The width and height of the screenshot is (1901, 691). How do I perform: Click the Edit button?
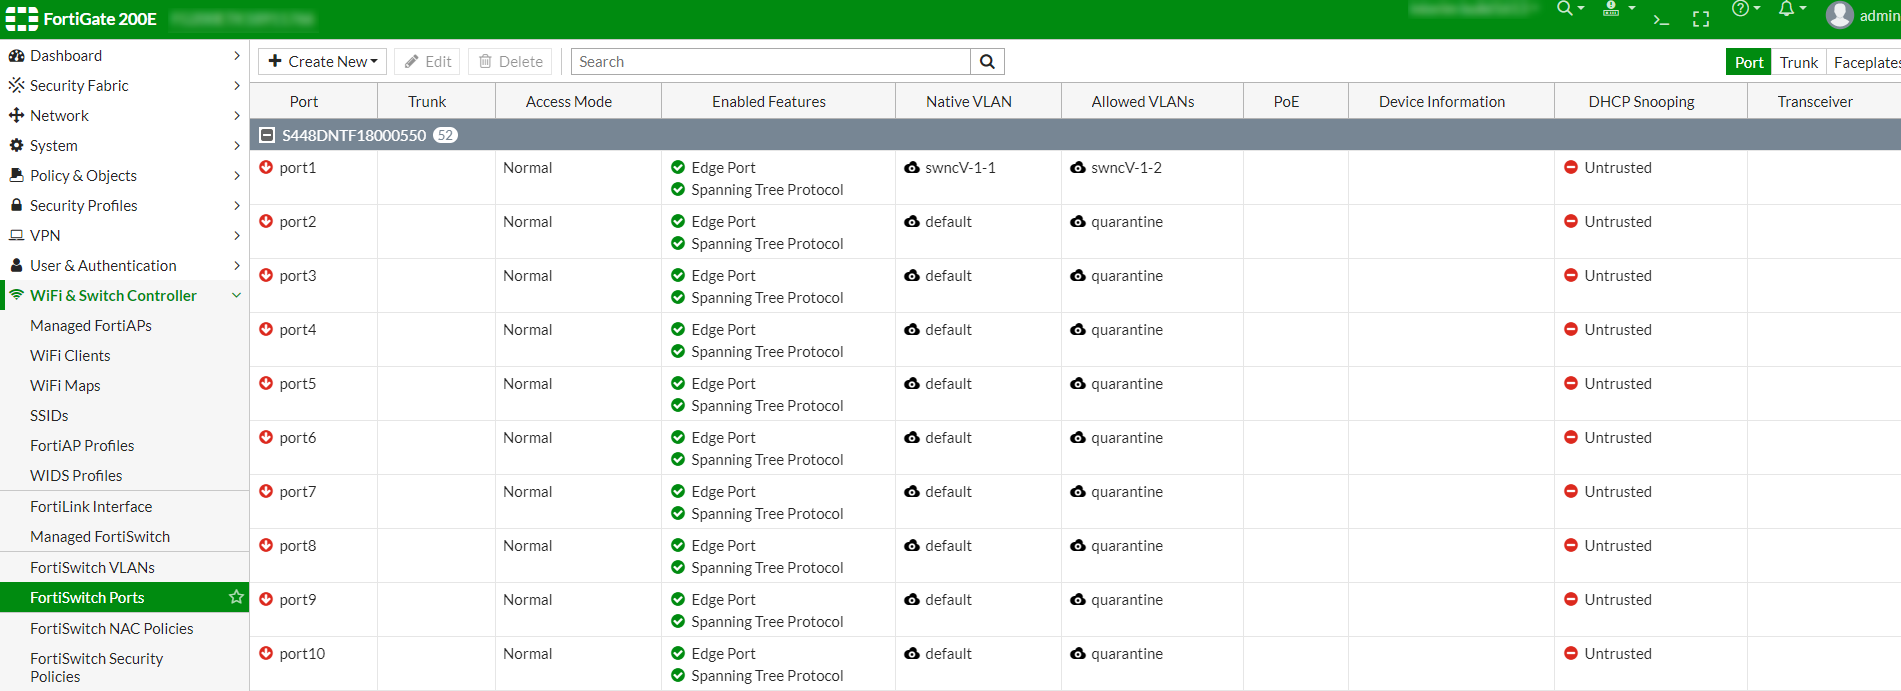pyautogui.click(x=428, y=62)
